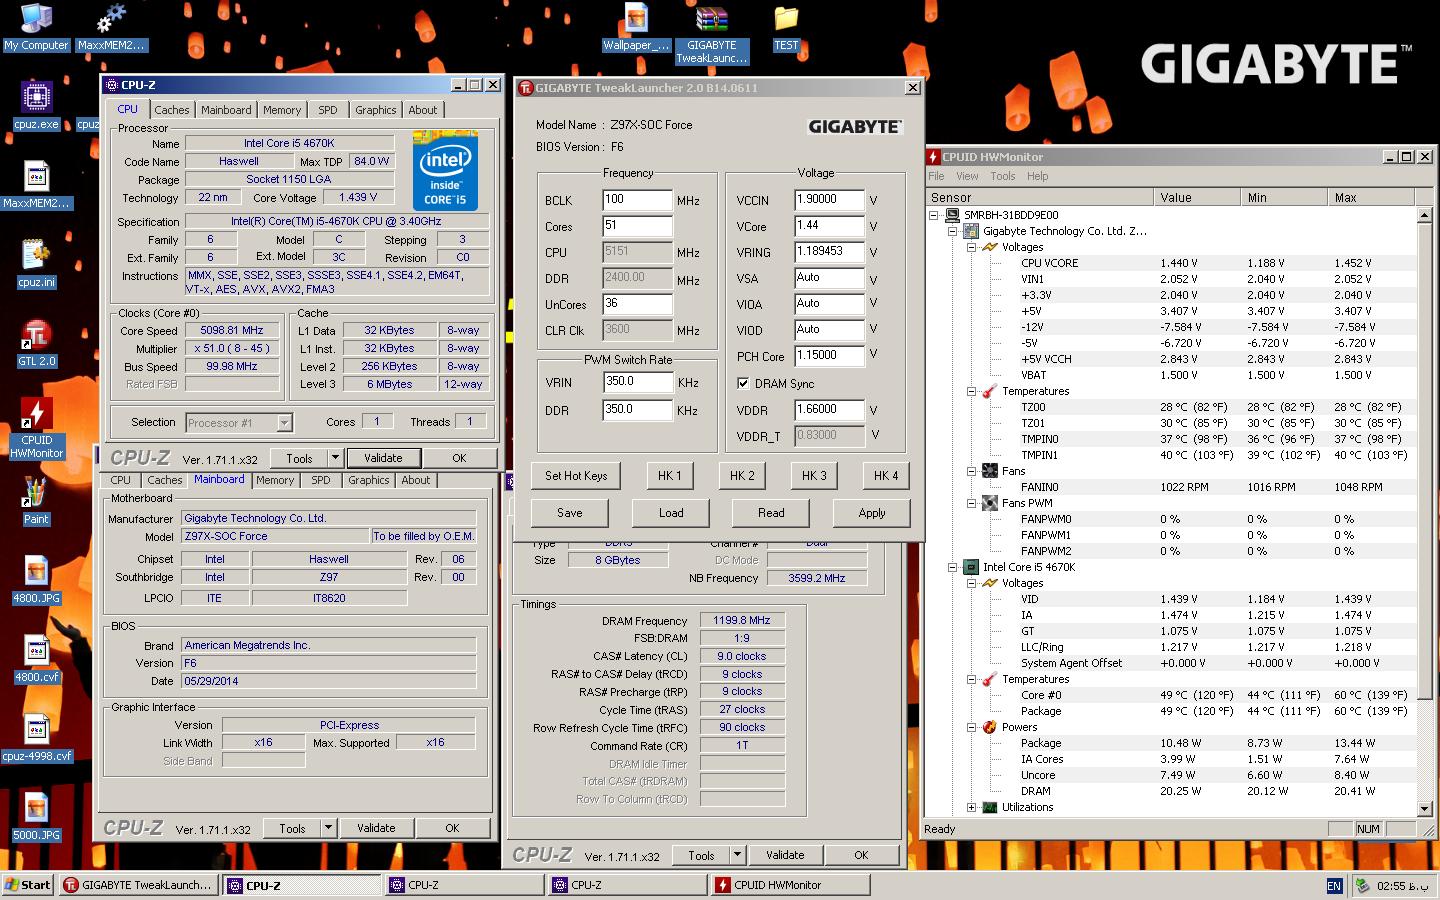
Task: Toggle DRAM Sync checkbox
Action: point(743,383)
